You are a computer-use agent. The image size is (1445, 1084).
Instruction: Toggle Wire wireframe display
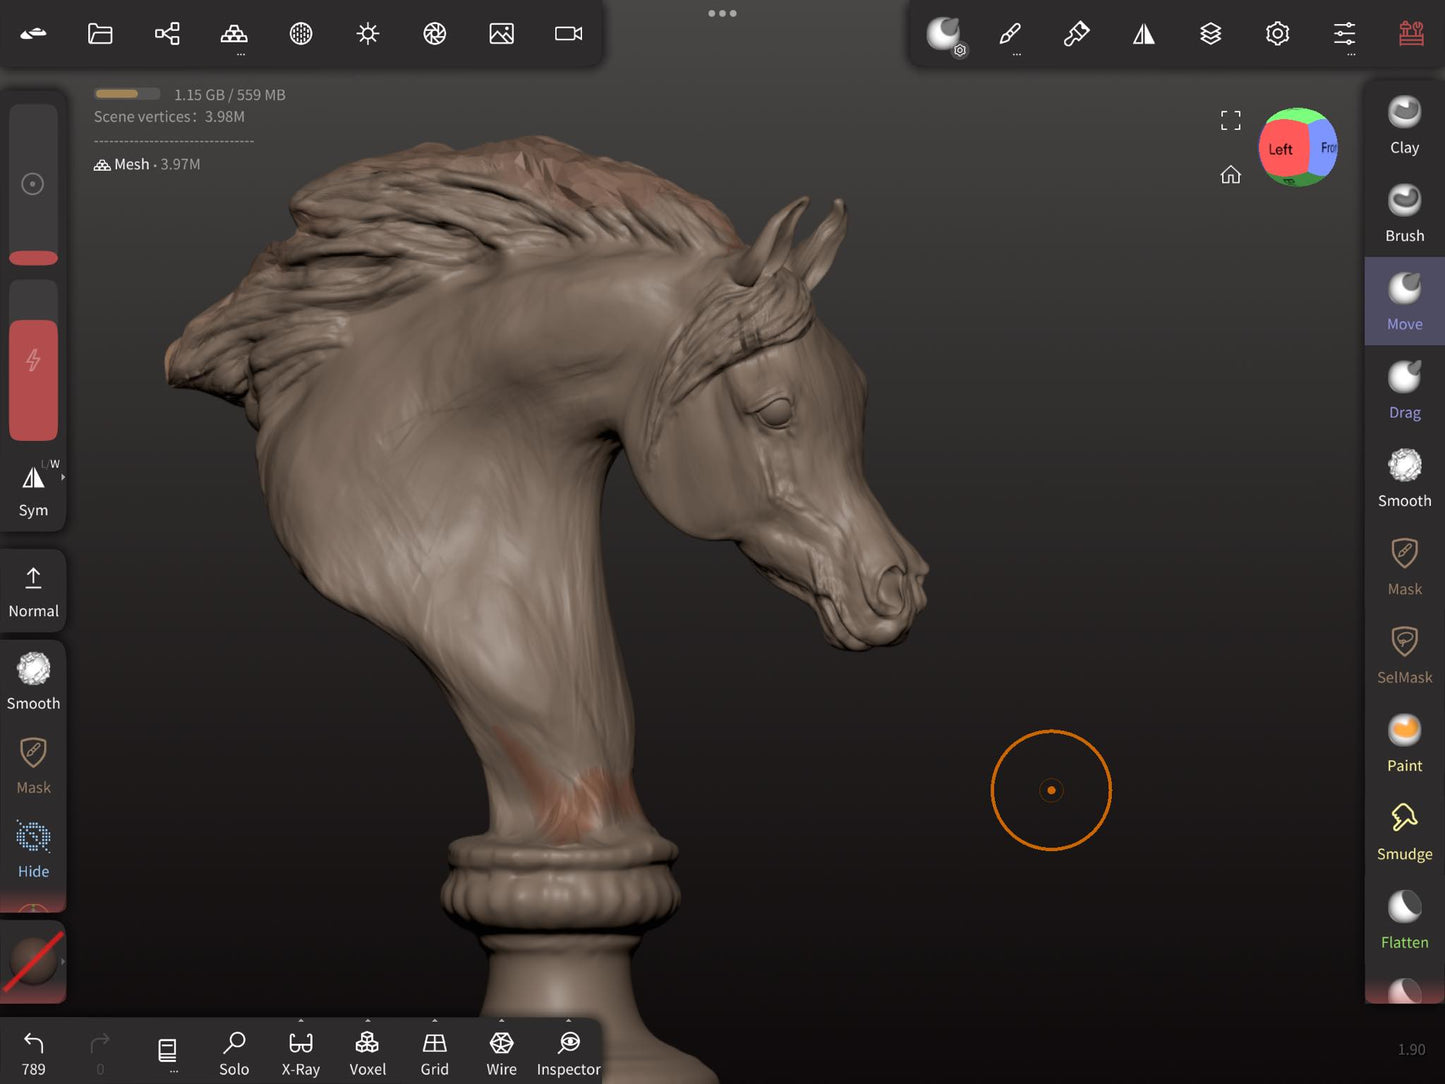[x=501, y=1053]
